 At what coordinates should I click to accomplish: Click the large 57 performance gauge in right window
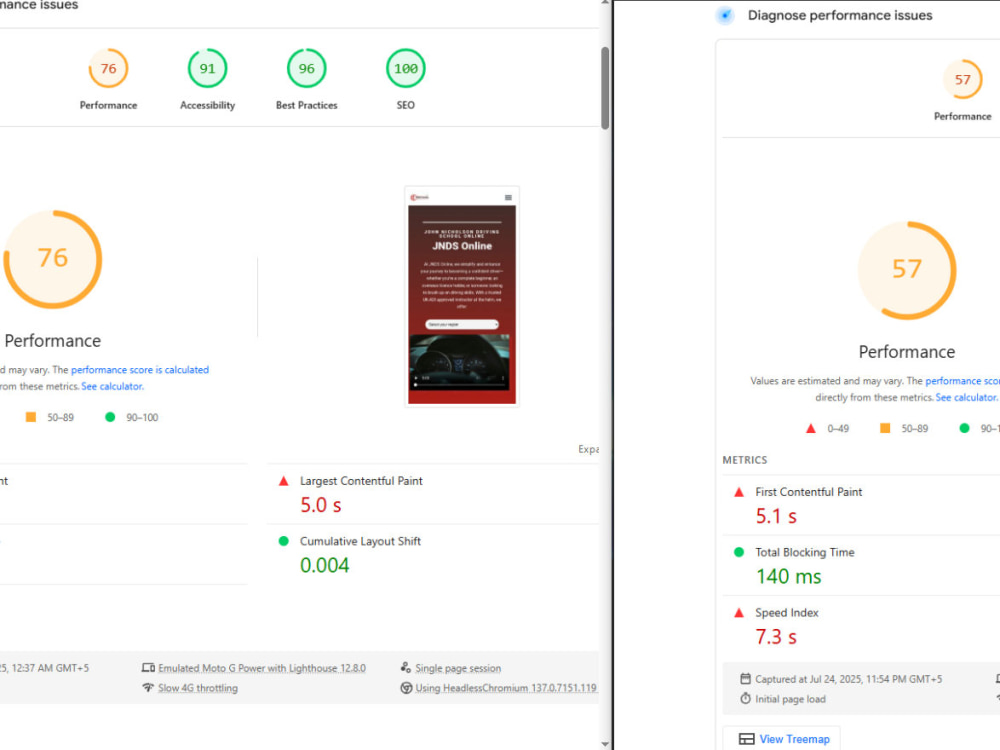click(x=906, y=270)
